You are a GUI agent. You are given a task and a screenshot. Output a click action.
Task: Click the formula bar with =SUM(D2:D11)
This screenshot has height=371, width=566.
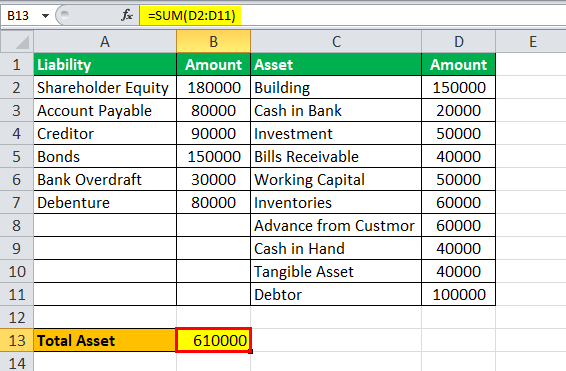coord(352,16)
